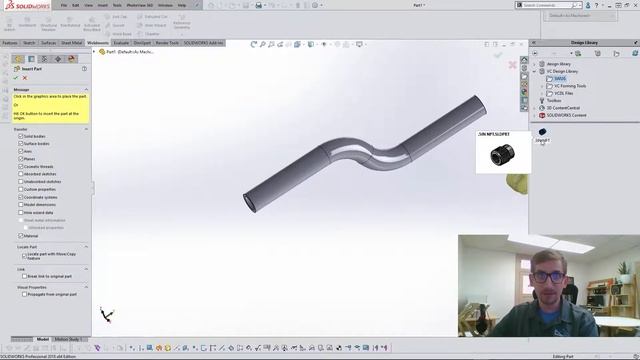Image resolution: width=640 pixels, height=360 pixels.
Task: Enable the Custom properties checkbox
Action: 21,189
